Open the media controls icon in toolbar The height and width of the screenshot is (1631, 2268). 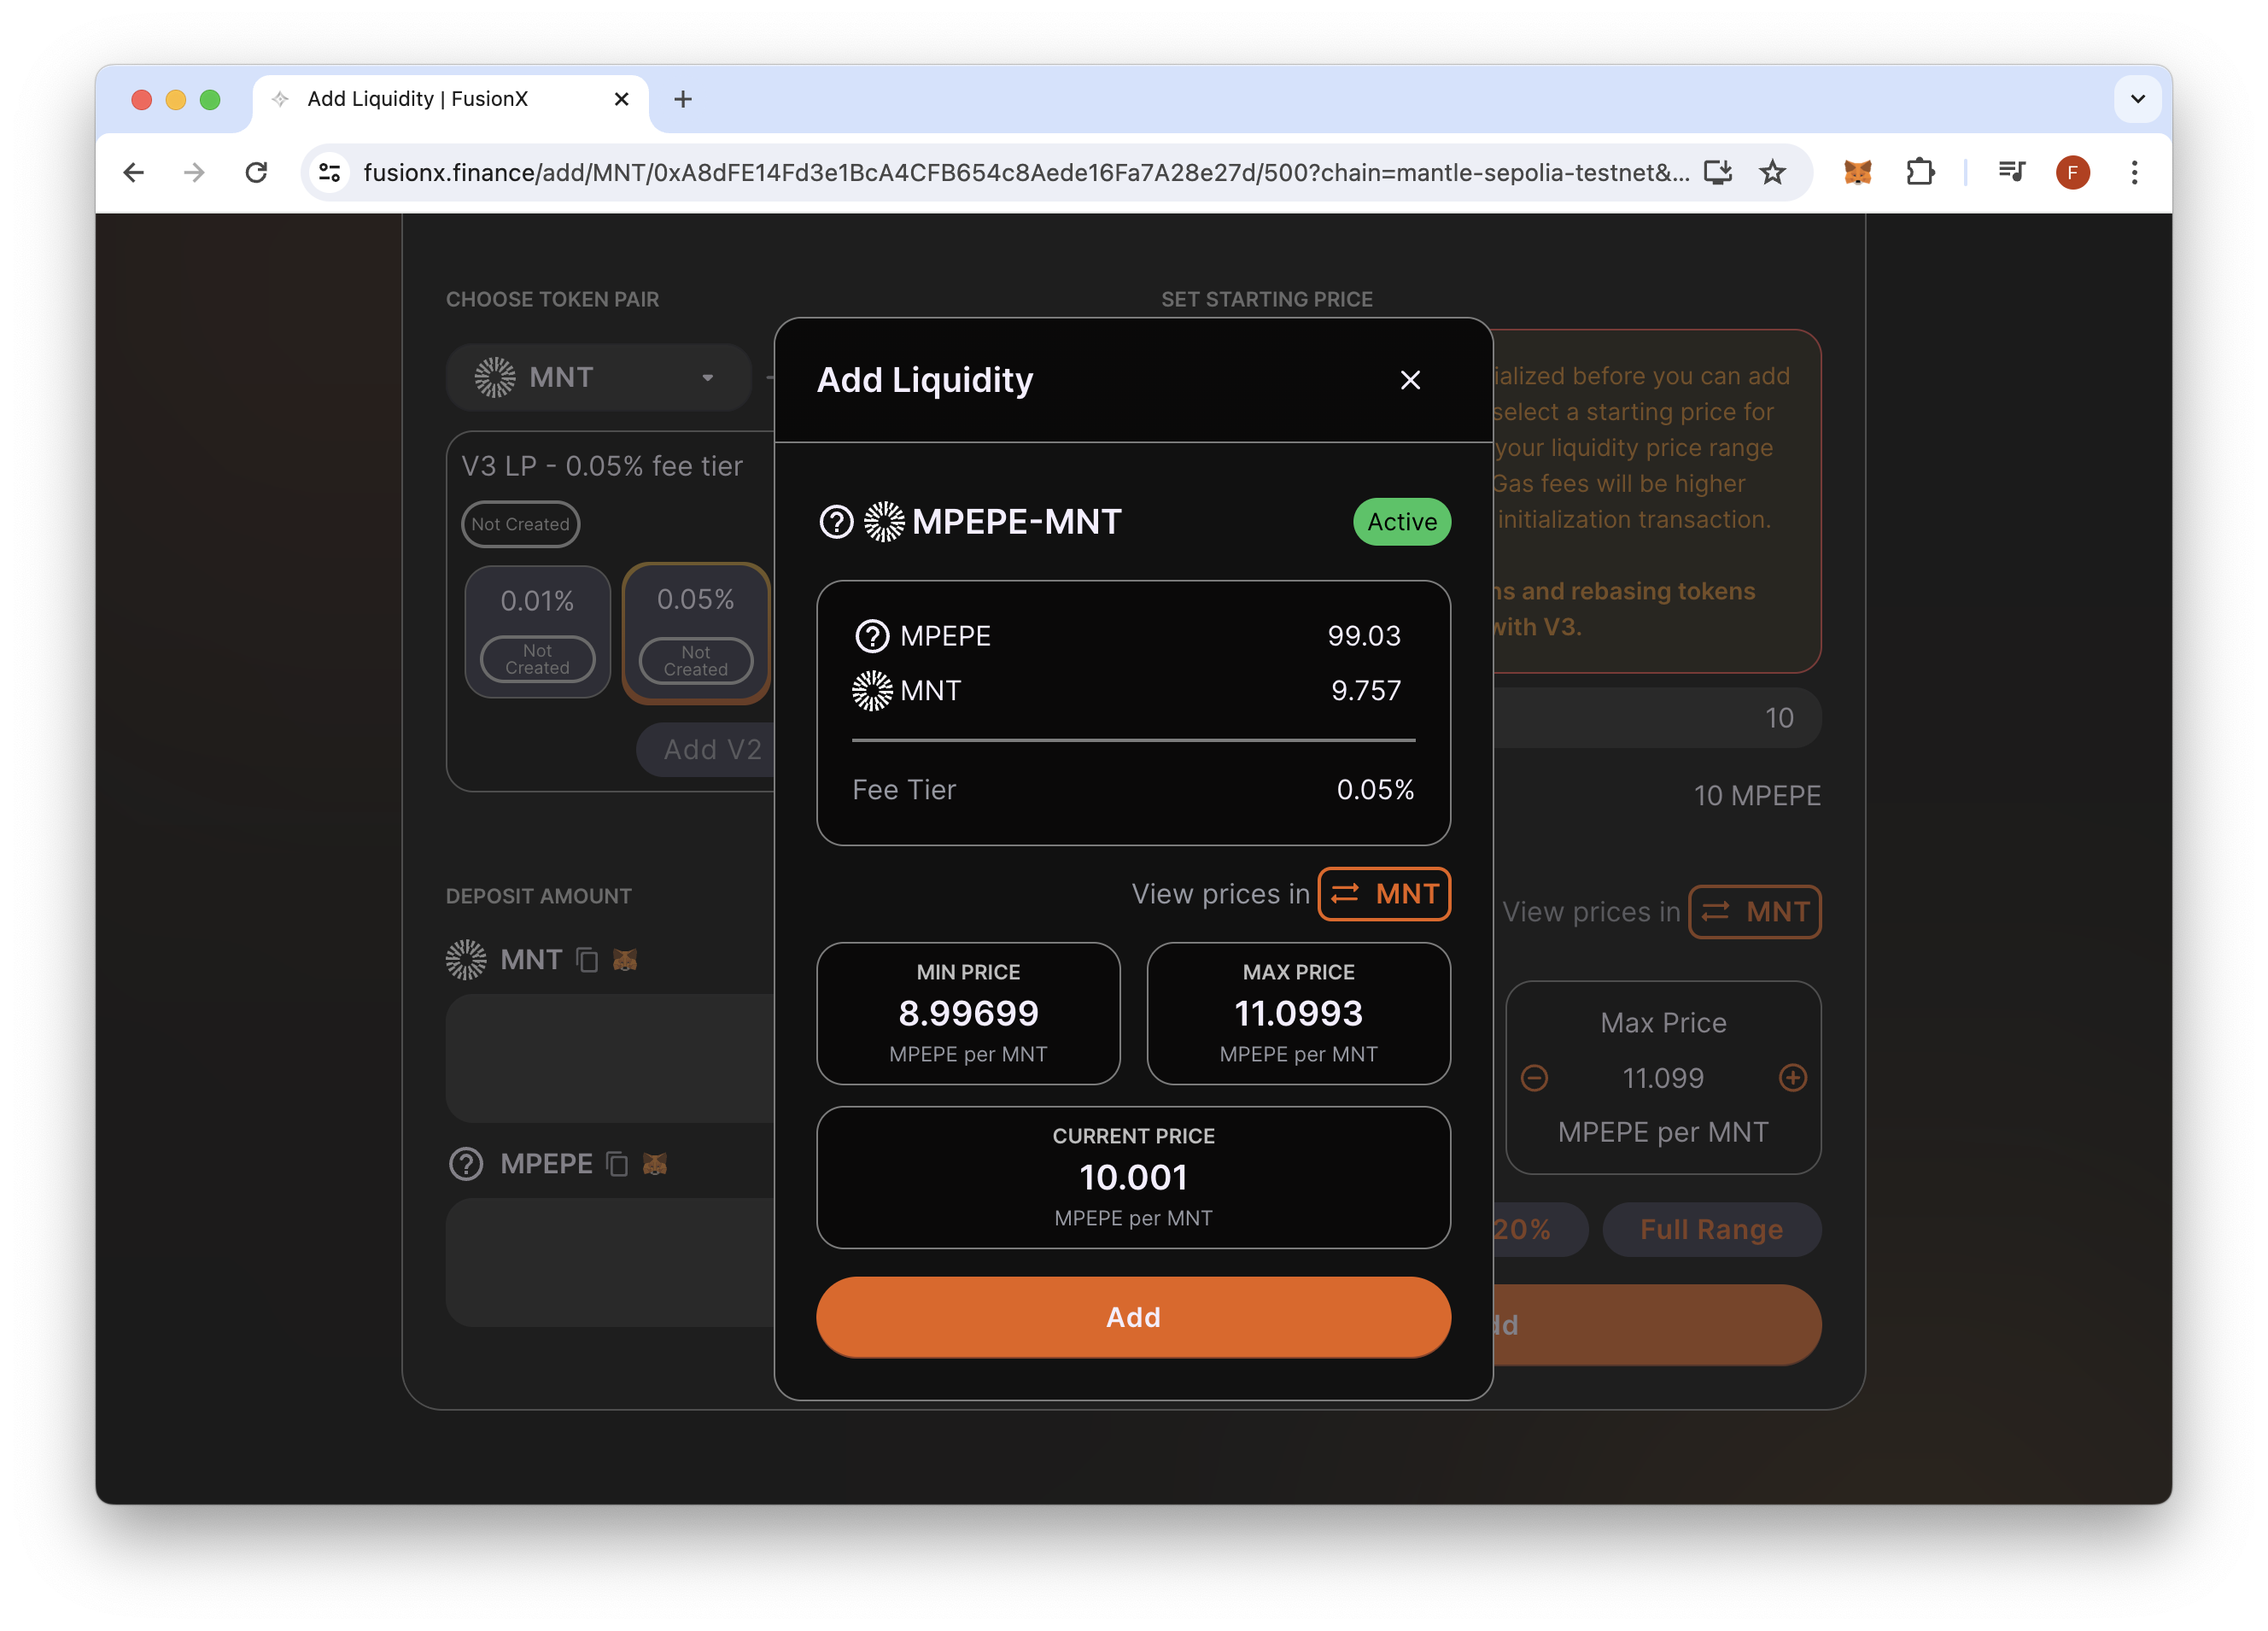[x=2011, y=172]
